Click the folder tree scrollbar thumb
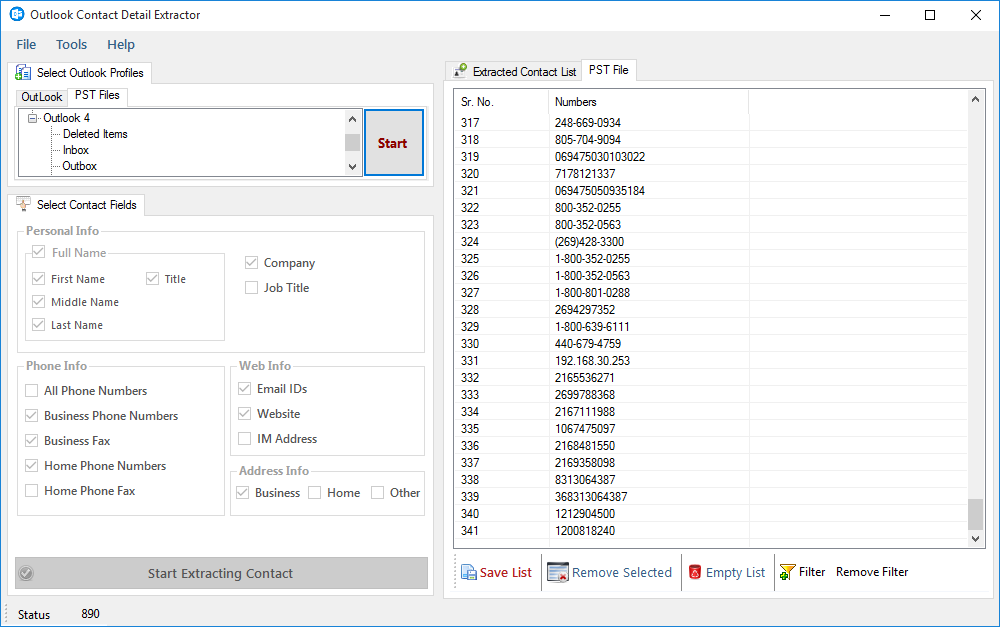The image size is (1000, 627). pyautogui.click(x=352, y=142)
